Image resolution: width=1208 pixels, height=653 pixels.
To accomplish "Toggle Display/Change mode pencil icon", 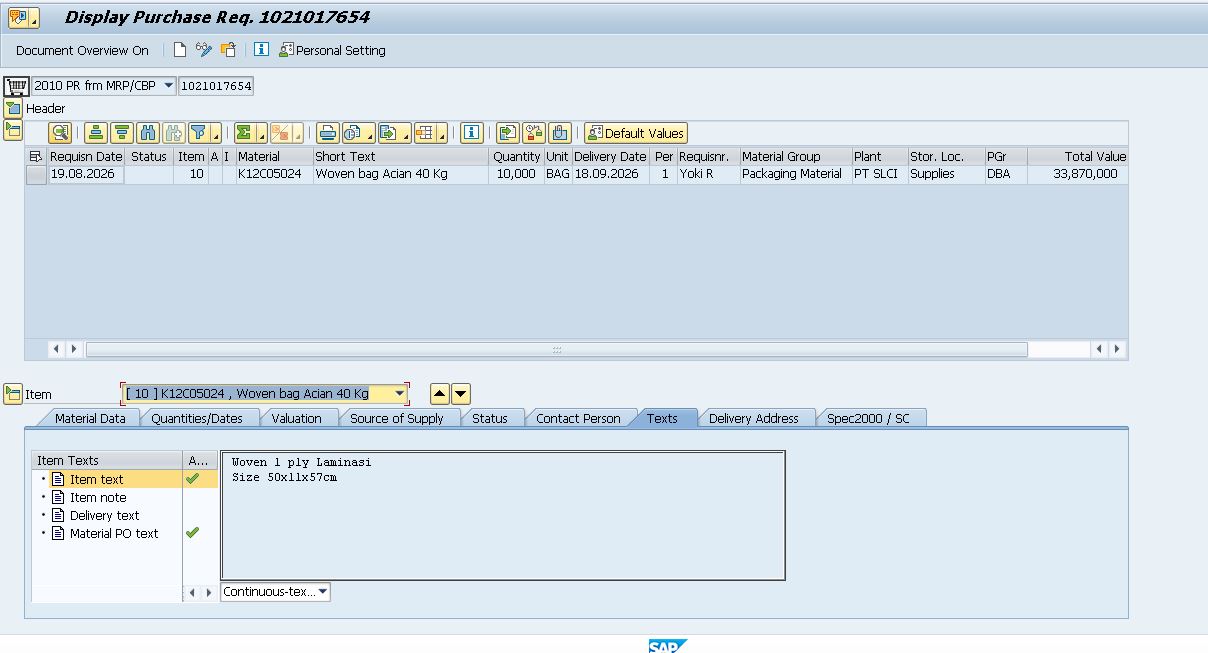I will pos(204,50).
